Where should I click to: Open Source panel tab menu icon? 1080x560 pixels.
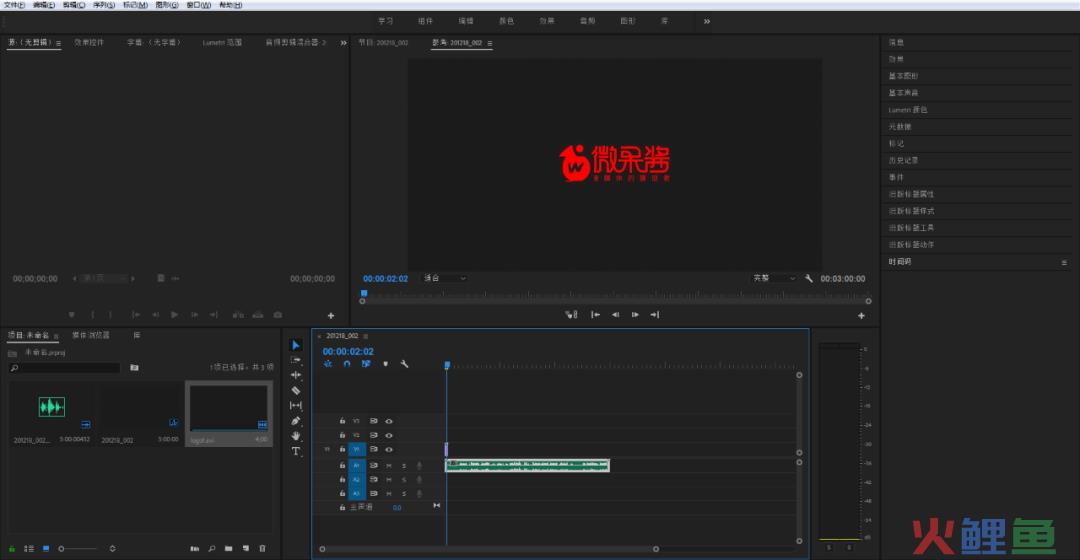pos(59,43)
